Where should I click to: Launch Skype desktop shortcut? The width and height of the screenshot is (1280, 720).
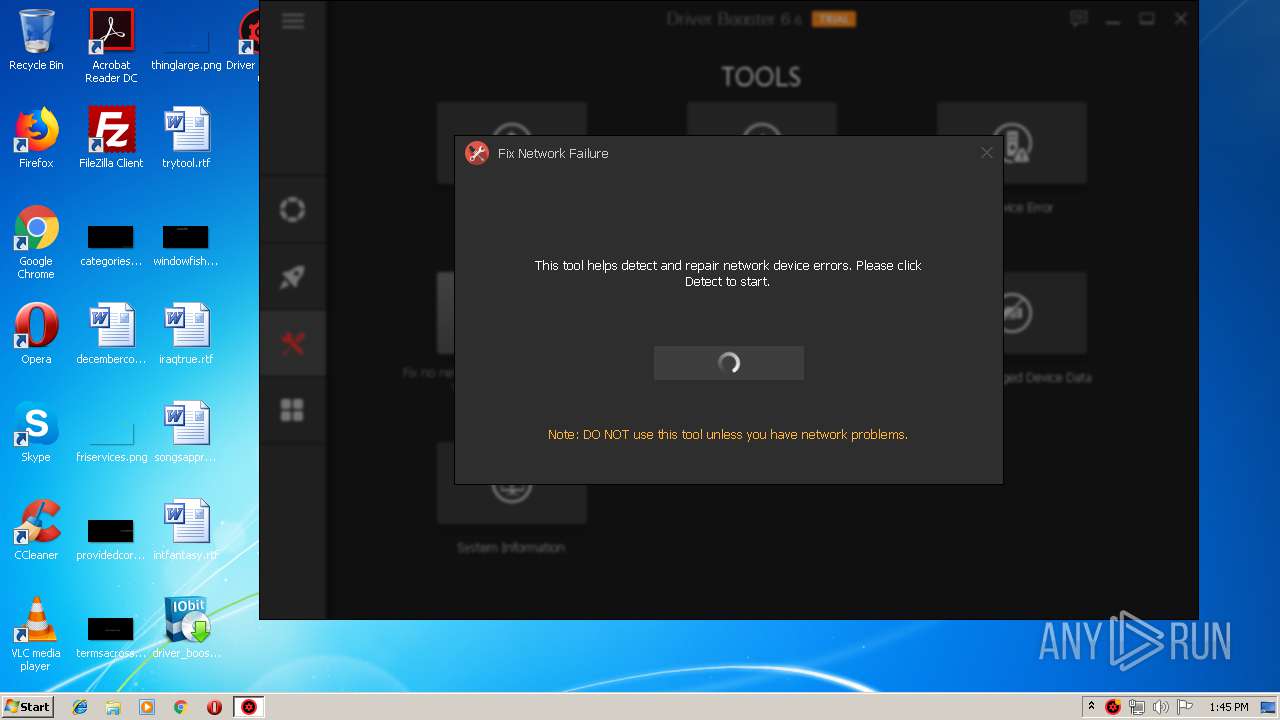[36, 432]
